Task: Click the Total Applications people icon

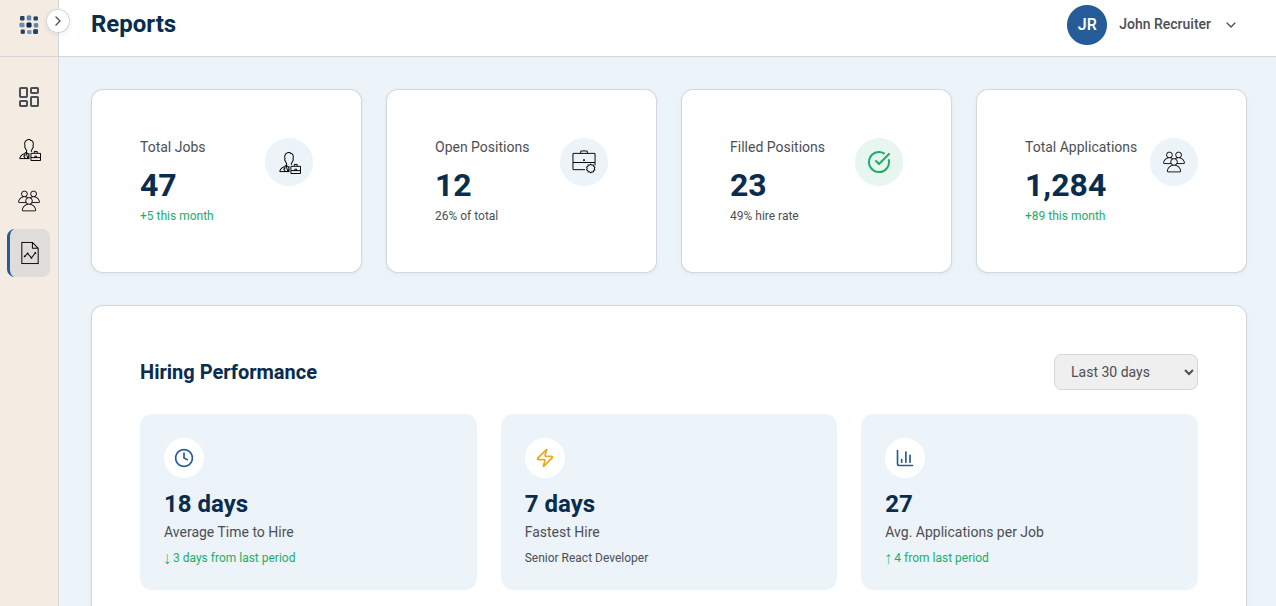Action: pos(1174,162)
